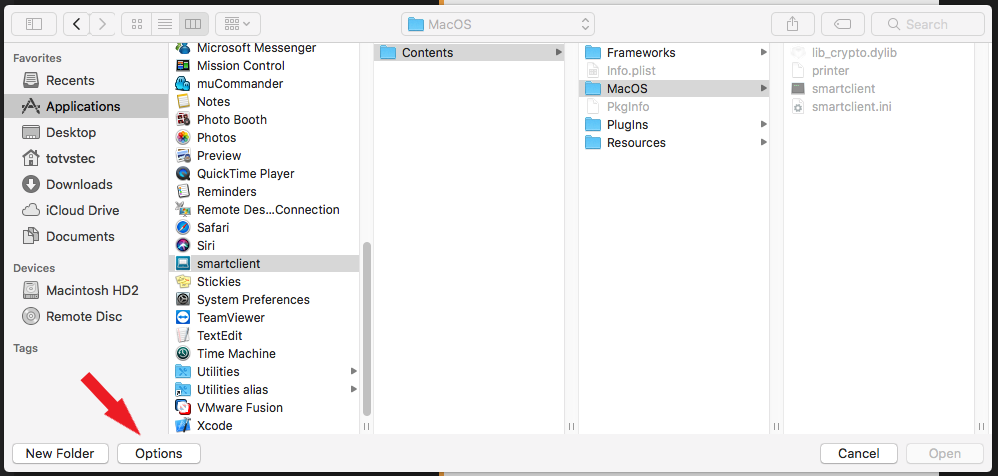This screenshot has width=998, height=476.
Task: Select the smartclient executable in MacOS
Action: point(879,88)
